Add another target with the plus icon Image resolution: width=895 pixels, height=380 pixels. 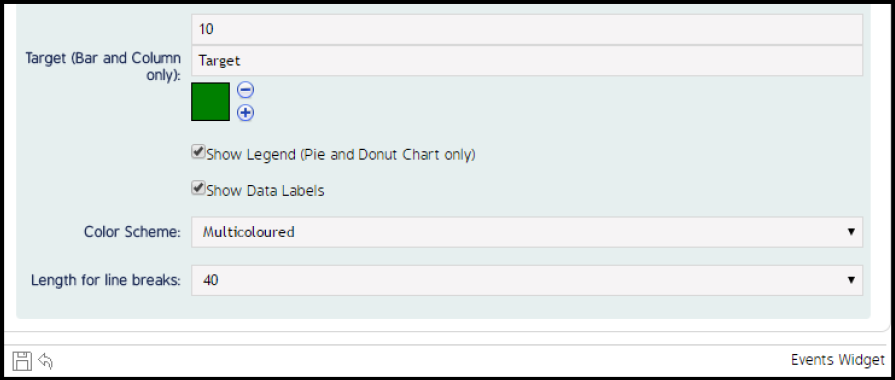tap(245, 113)
